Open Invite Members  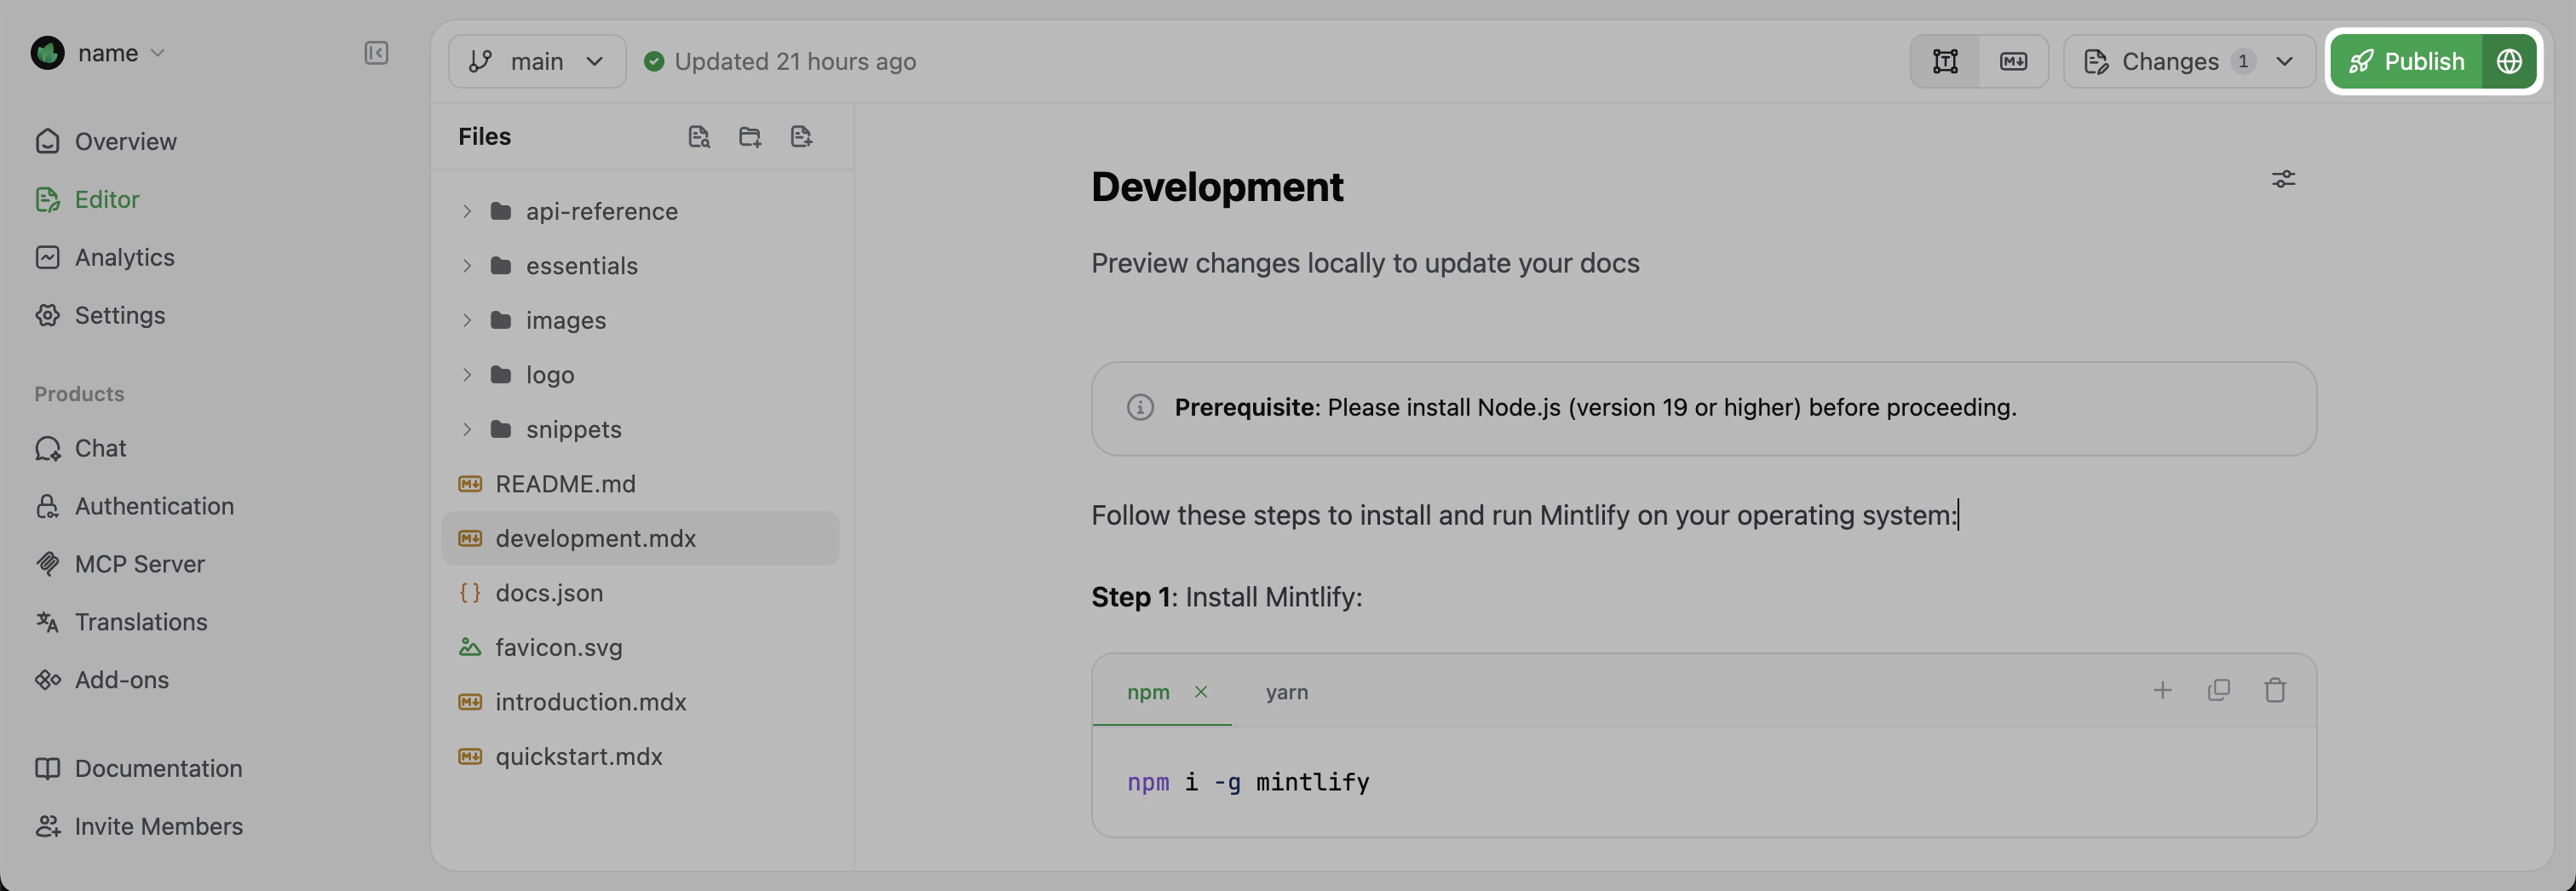(158, 826)
